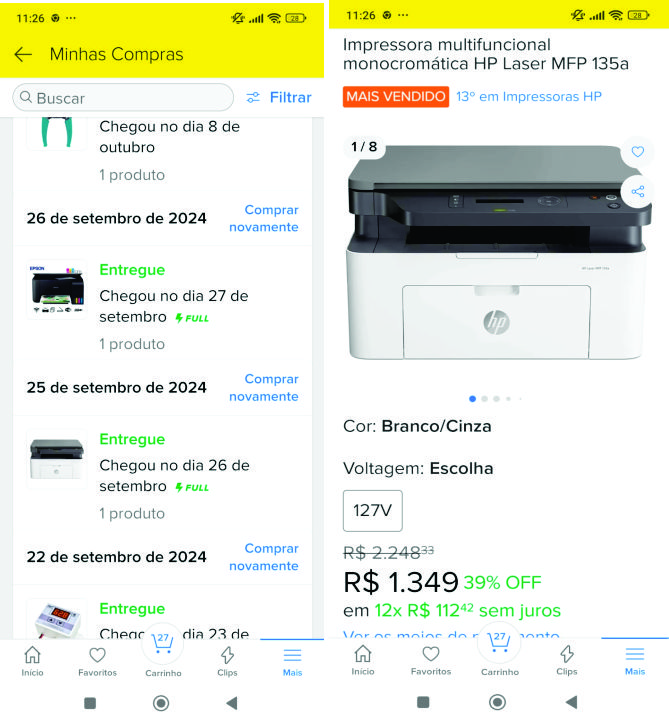
Task: Open Clips in the right bottom bar
Action: point(567,661)
